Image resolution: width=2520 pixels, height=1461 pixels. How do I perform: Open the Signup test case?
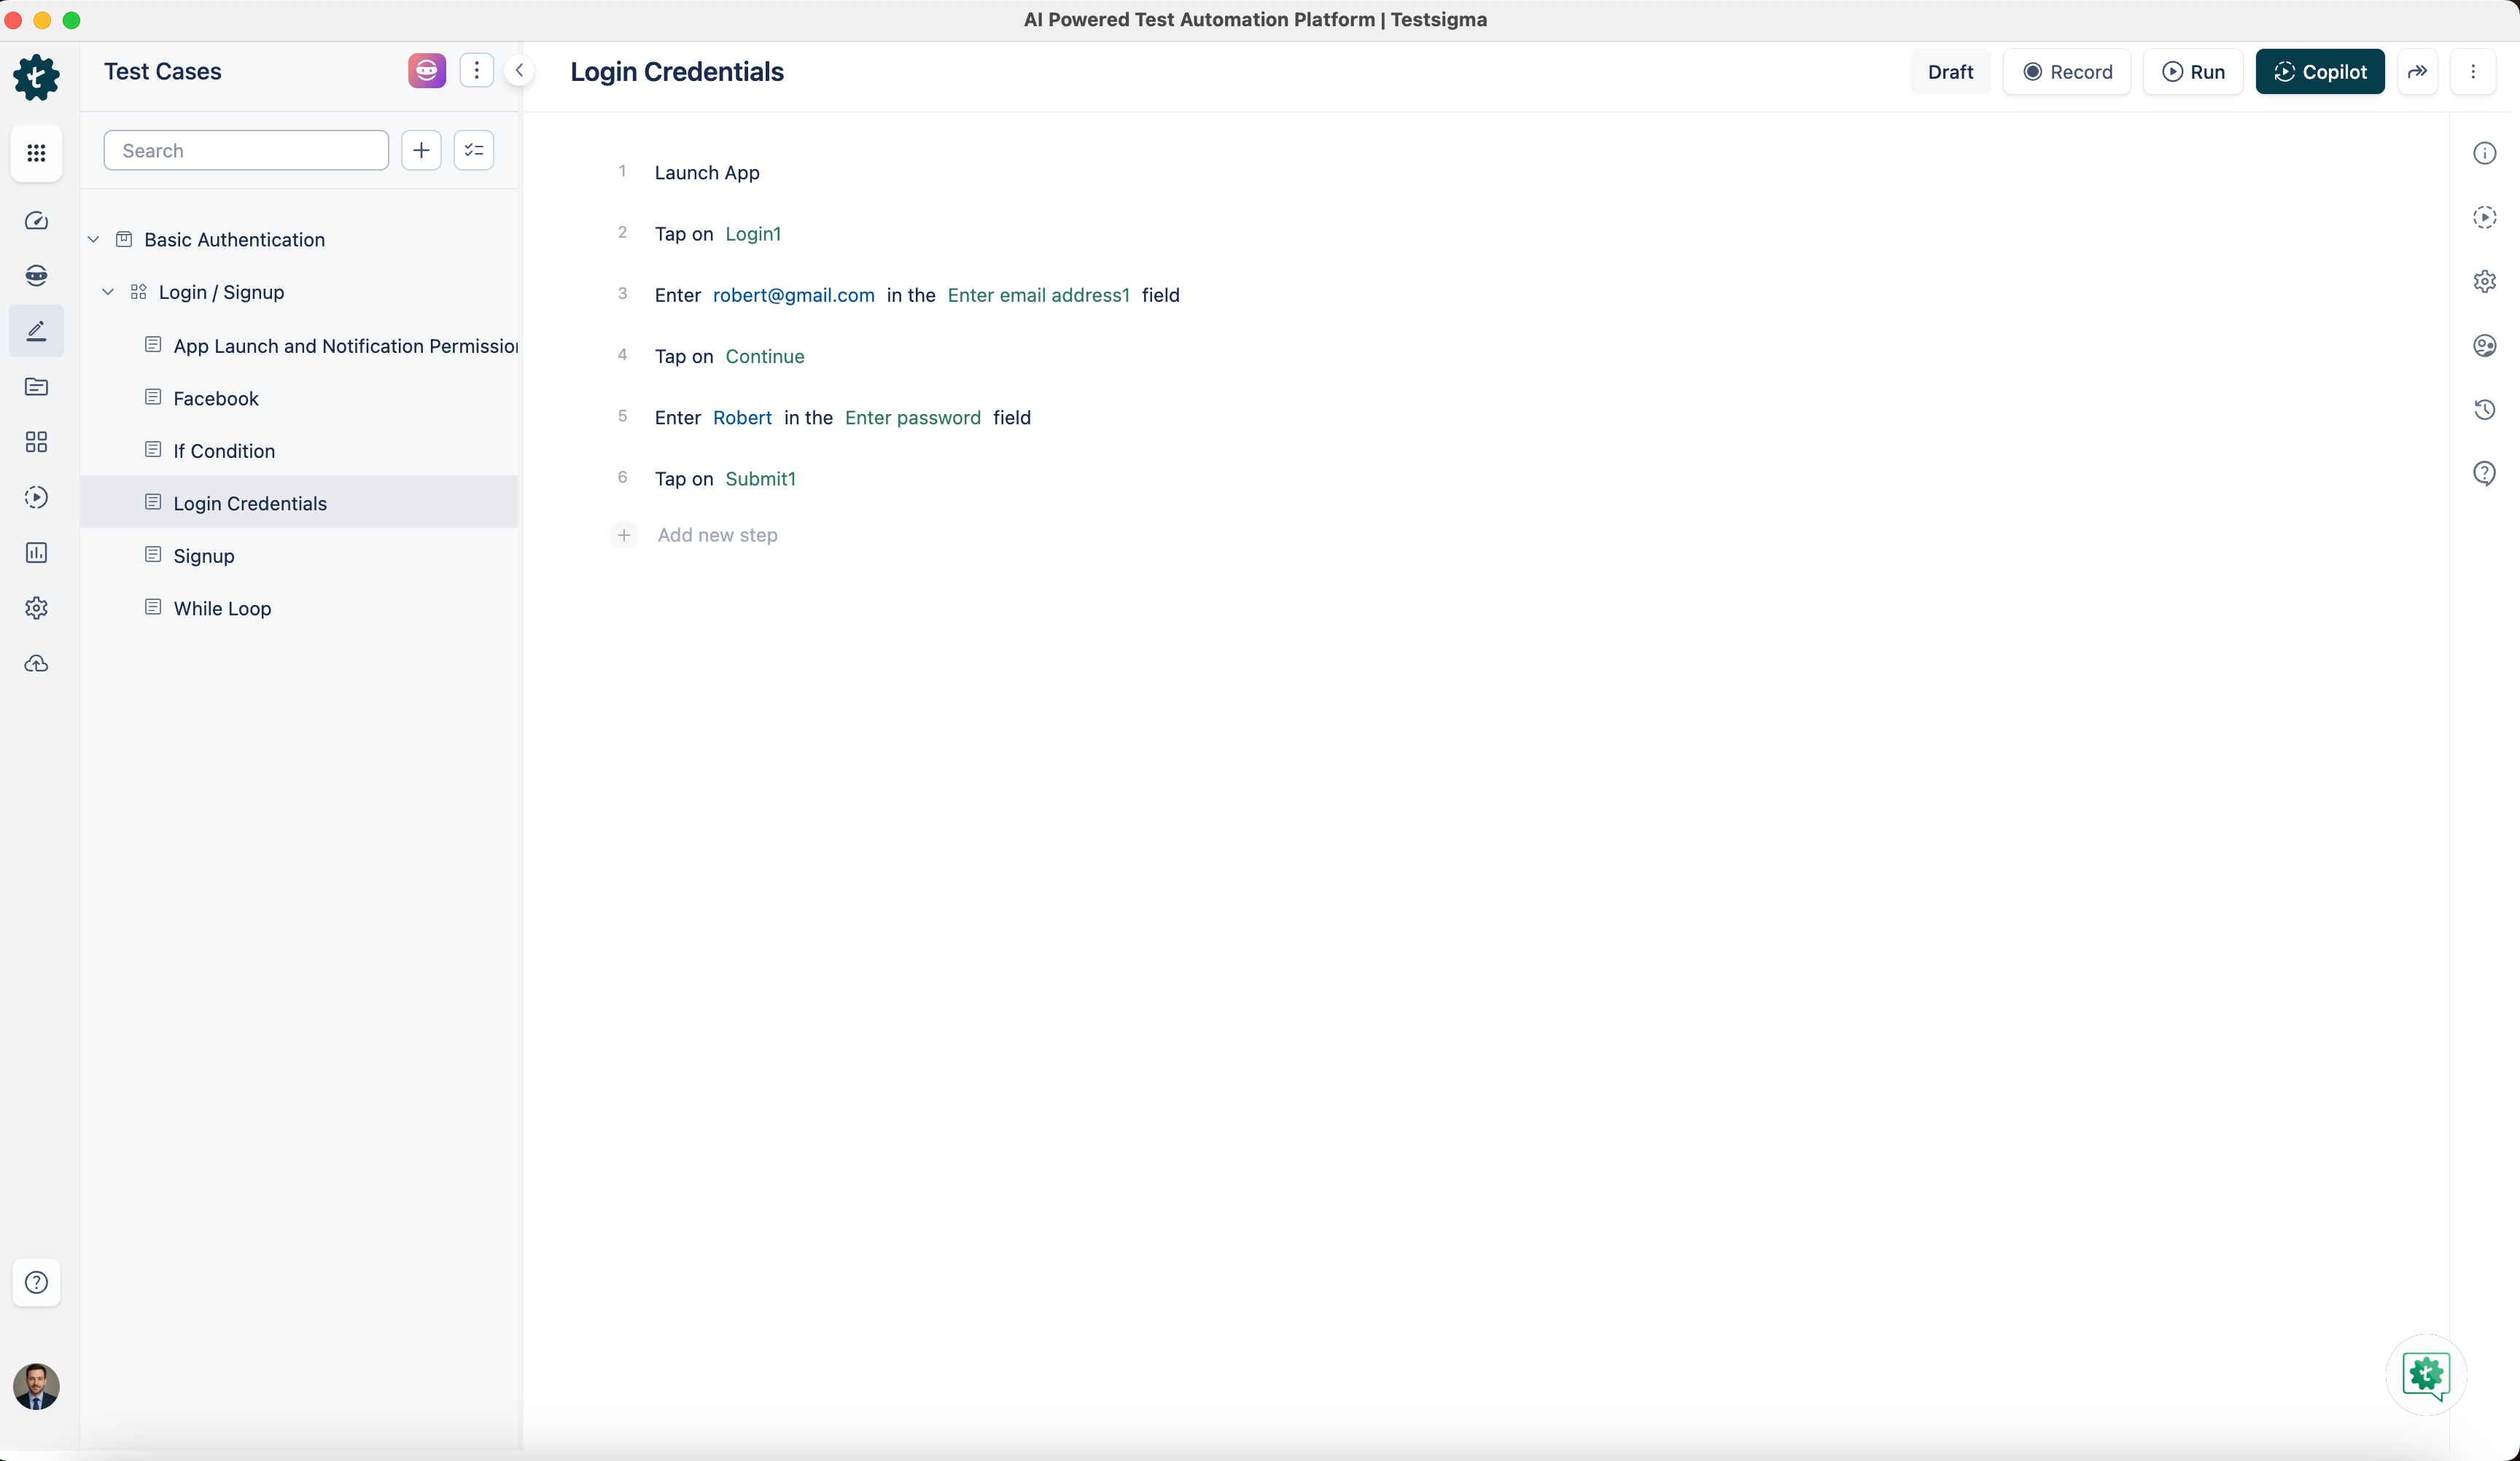[x=203, y=556]
